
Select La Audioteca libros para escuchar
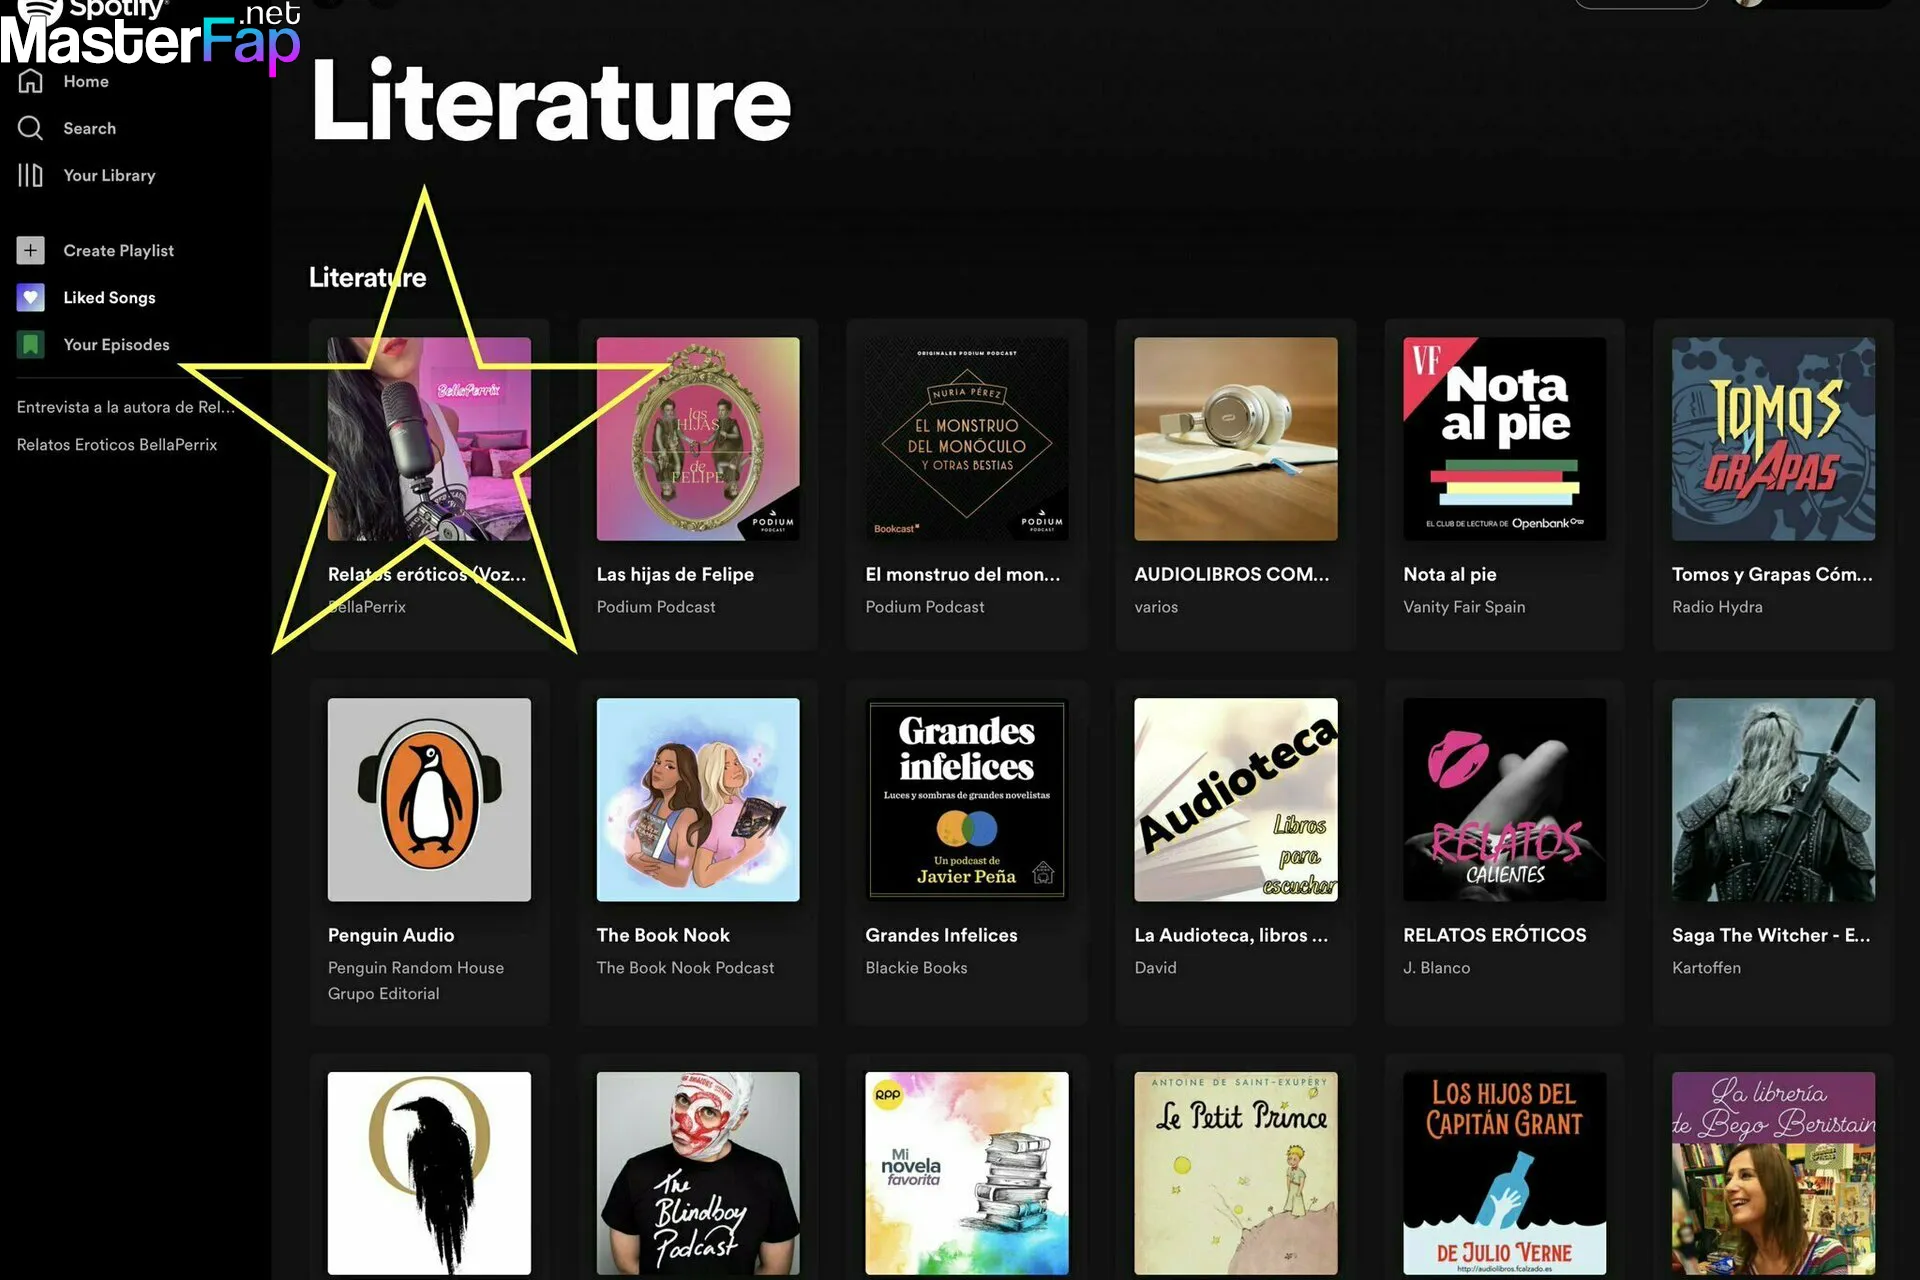click(x=1235, y=852)
